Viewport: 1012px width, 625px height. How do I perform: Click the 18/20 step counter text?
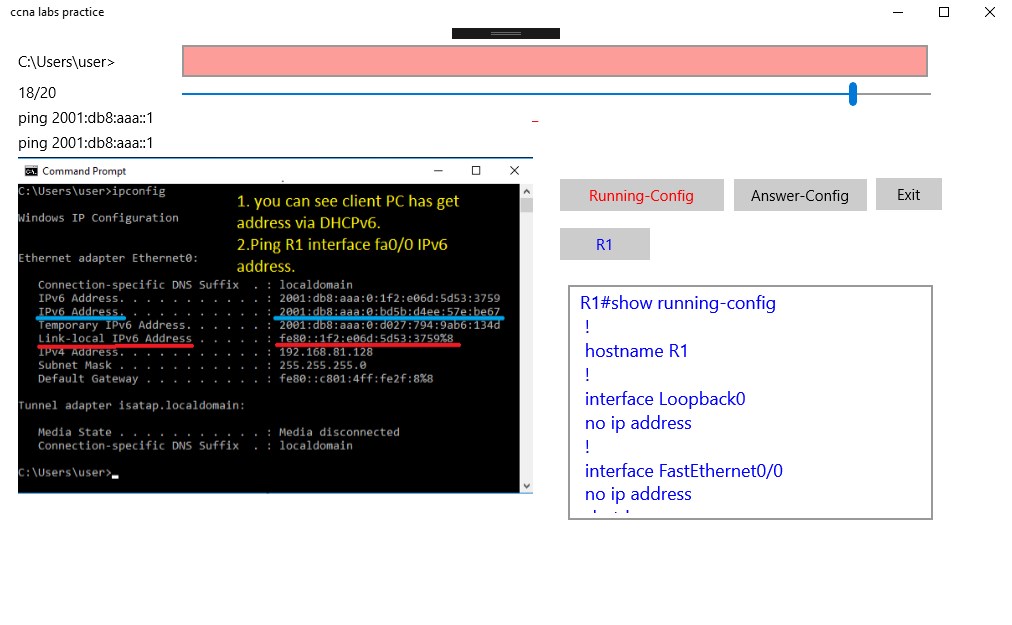point(37,93)
